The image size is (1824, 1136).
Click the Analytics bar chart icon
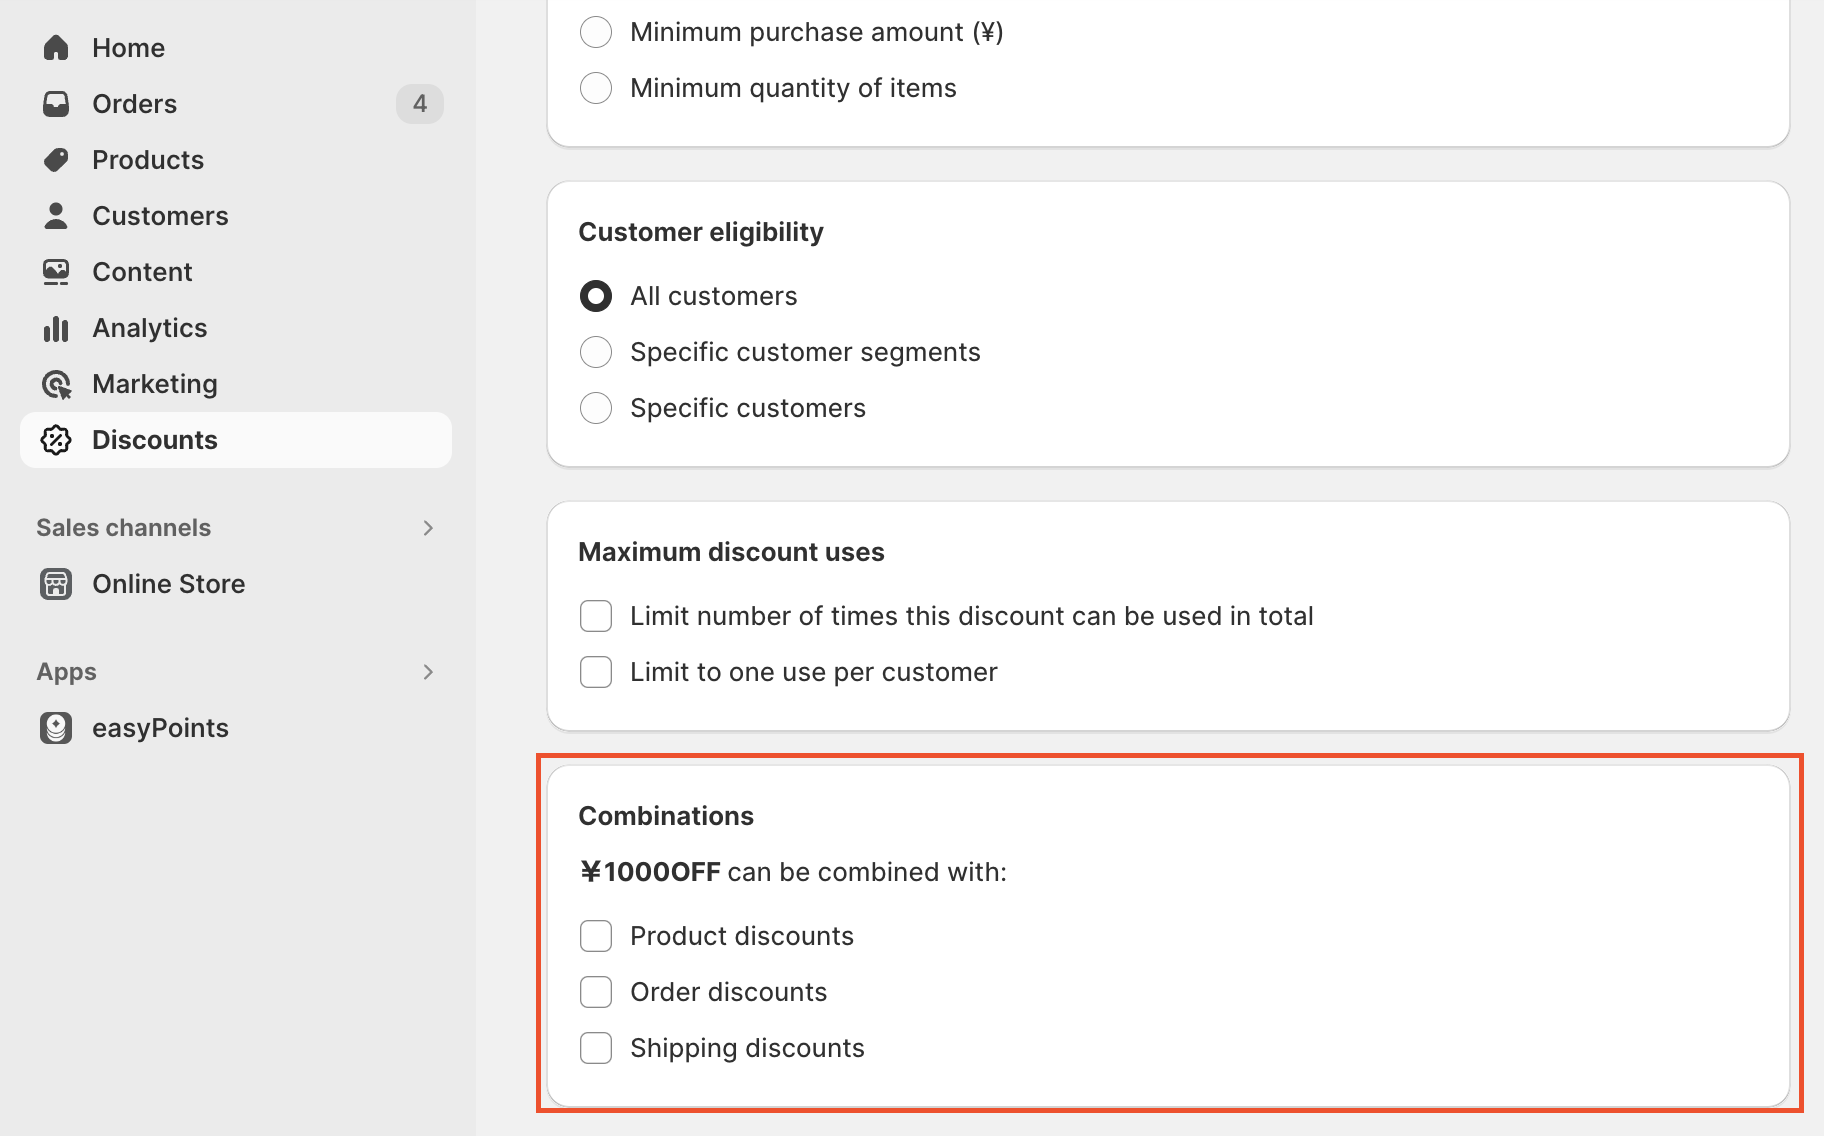pyautogui.click(x=56, y=328)
